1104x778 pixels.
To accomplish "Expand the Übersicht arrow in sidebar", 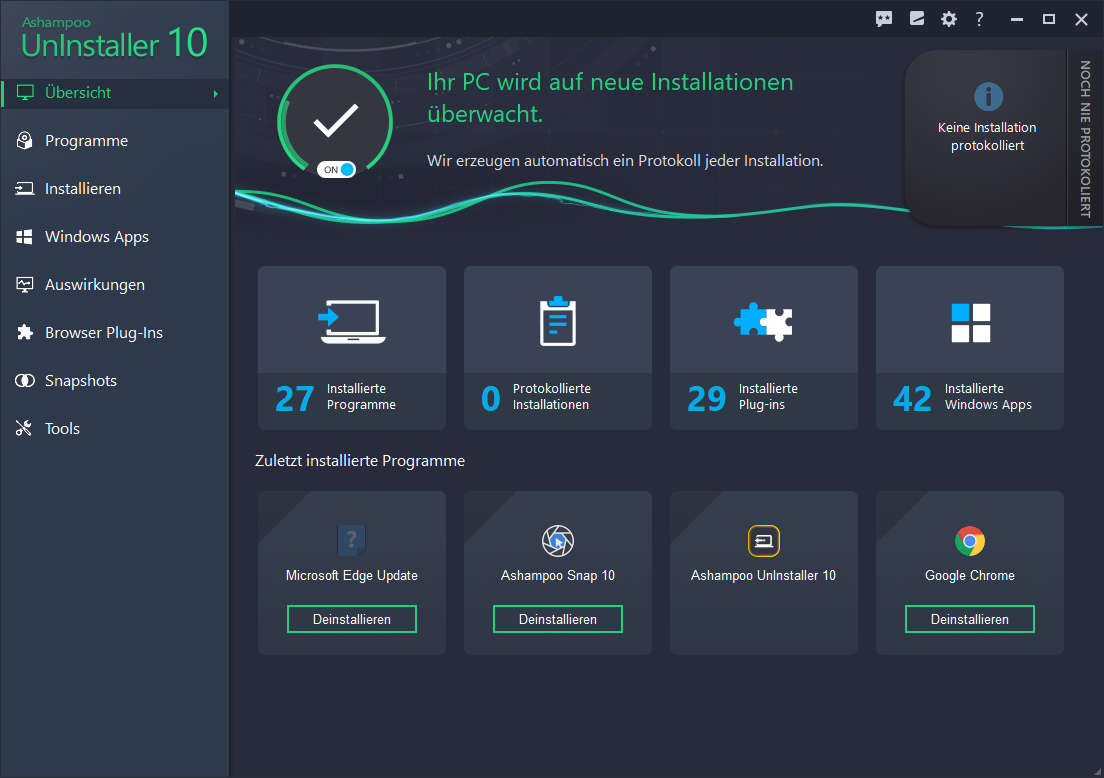I will [x=215, y=94].
